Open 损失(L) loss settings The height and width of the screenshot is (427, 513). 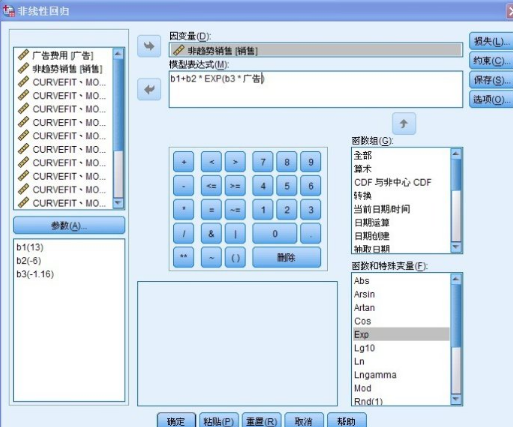coord(491,42)
